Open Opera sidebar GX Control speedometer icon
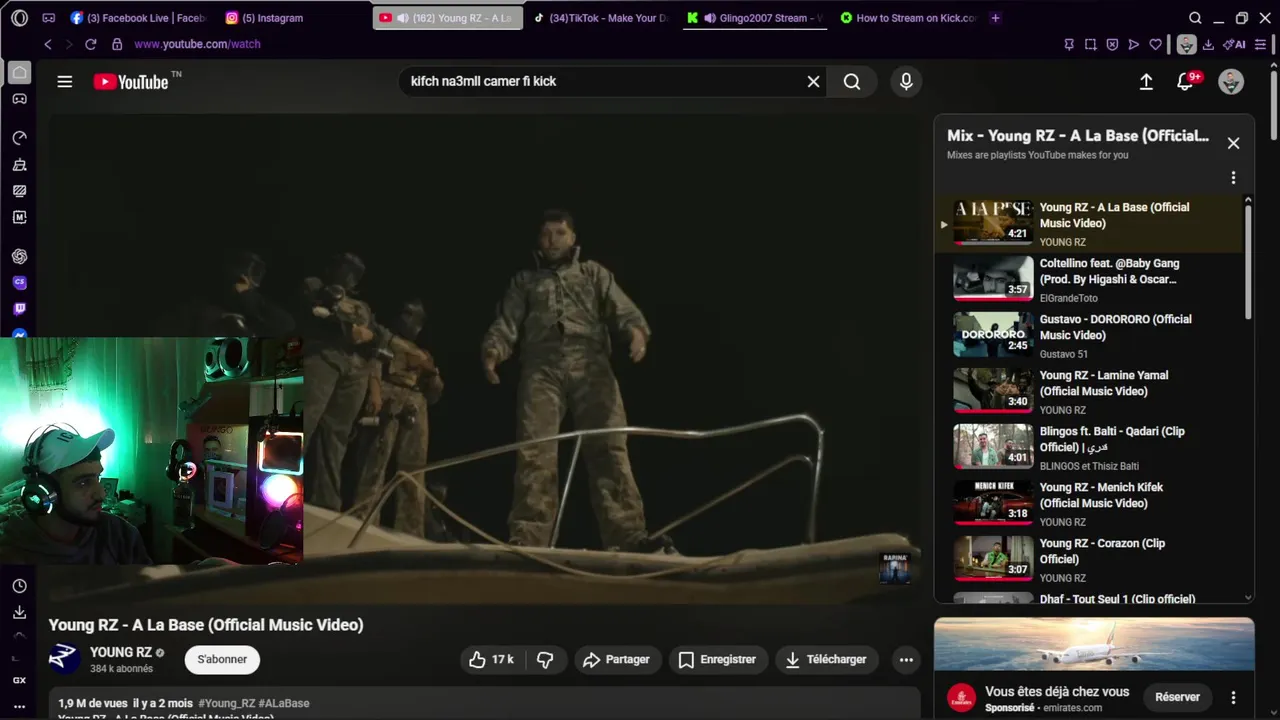The height and width of the screenshot is (720, 1280). [19, 138]
